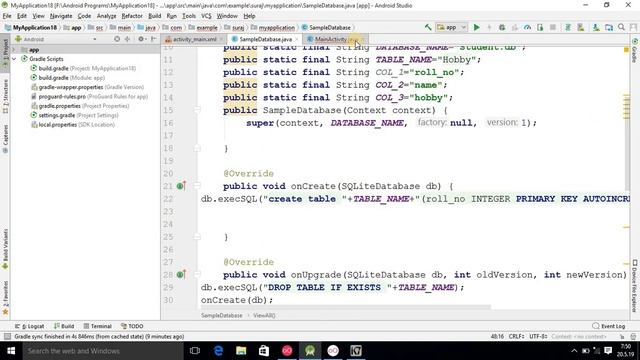
Task: Toggle the Favorites tool window side tab
Action: [x=5, y=298]
